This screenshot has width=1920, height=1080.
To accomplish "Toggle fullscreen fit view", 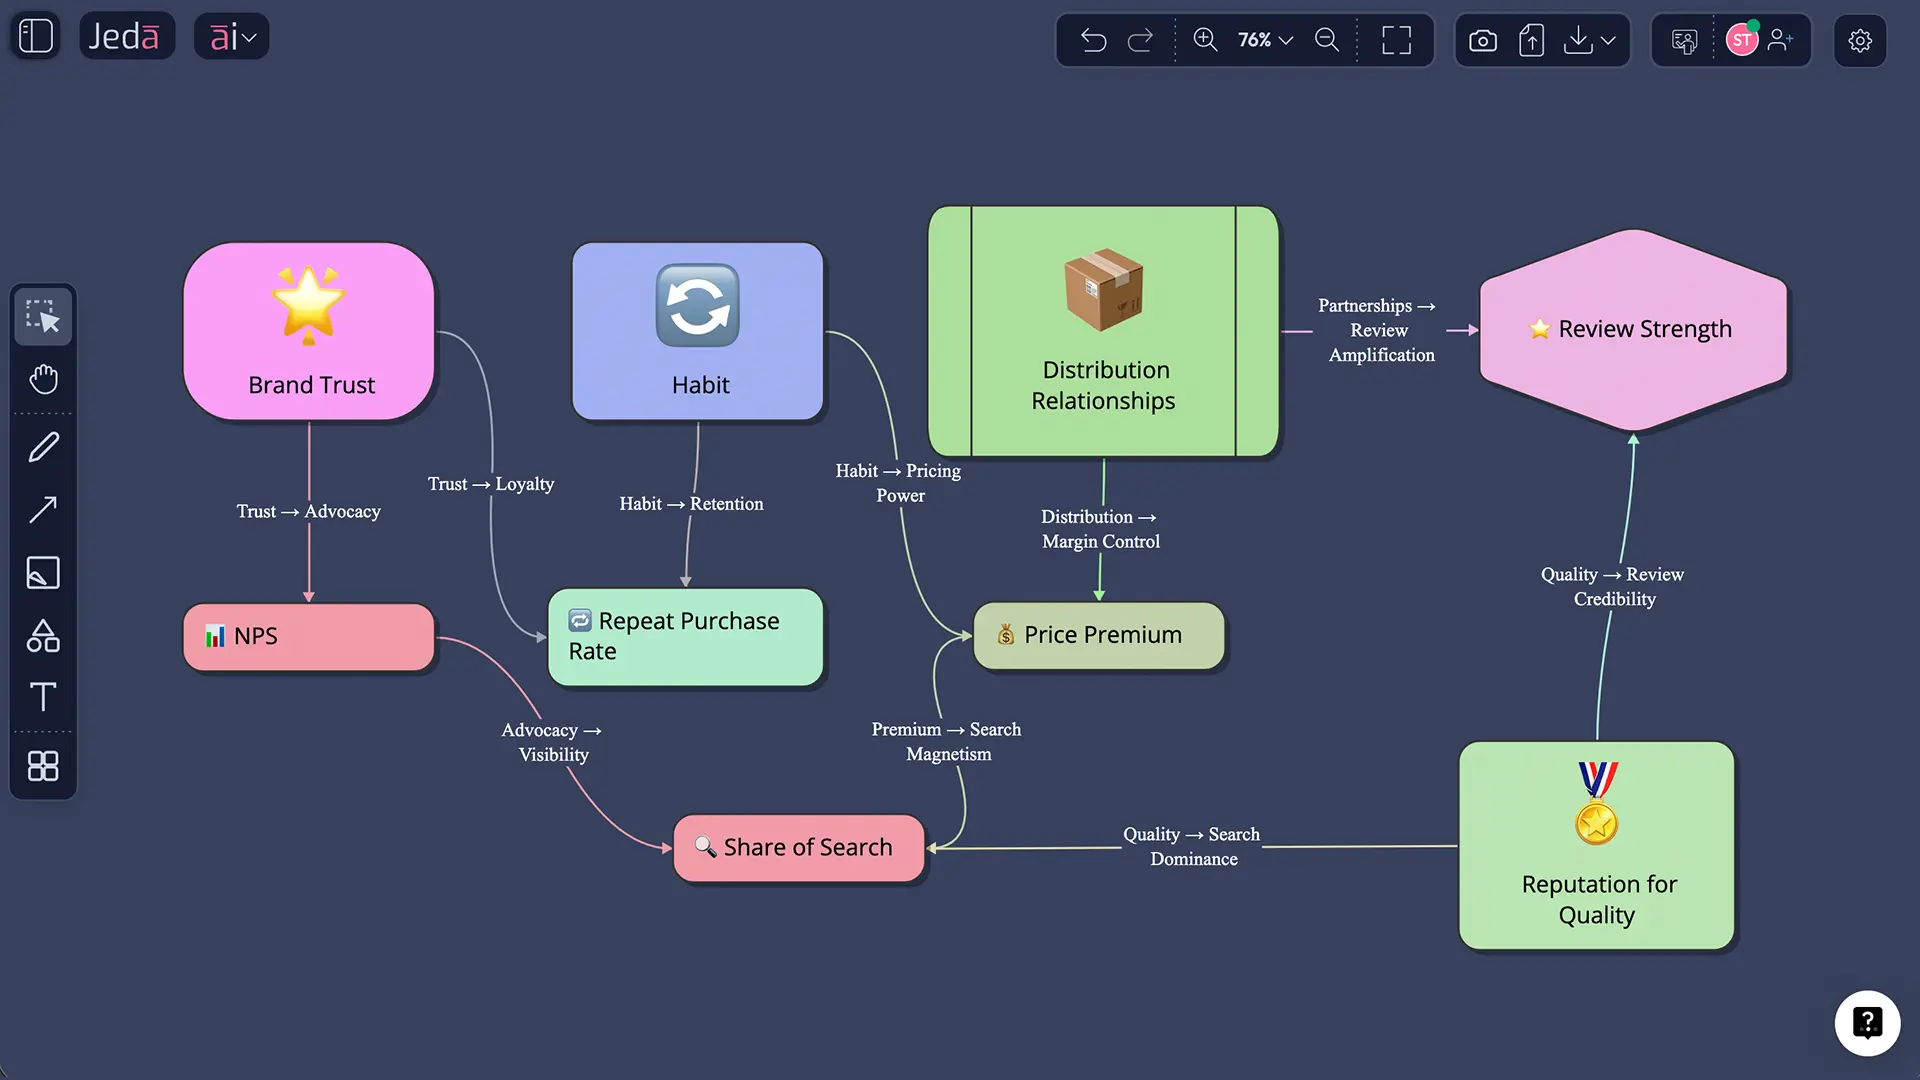I will tap(1396, 40).
